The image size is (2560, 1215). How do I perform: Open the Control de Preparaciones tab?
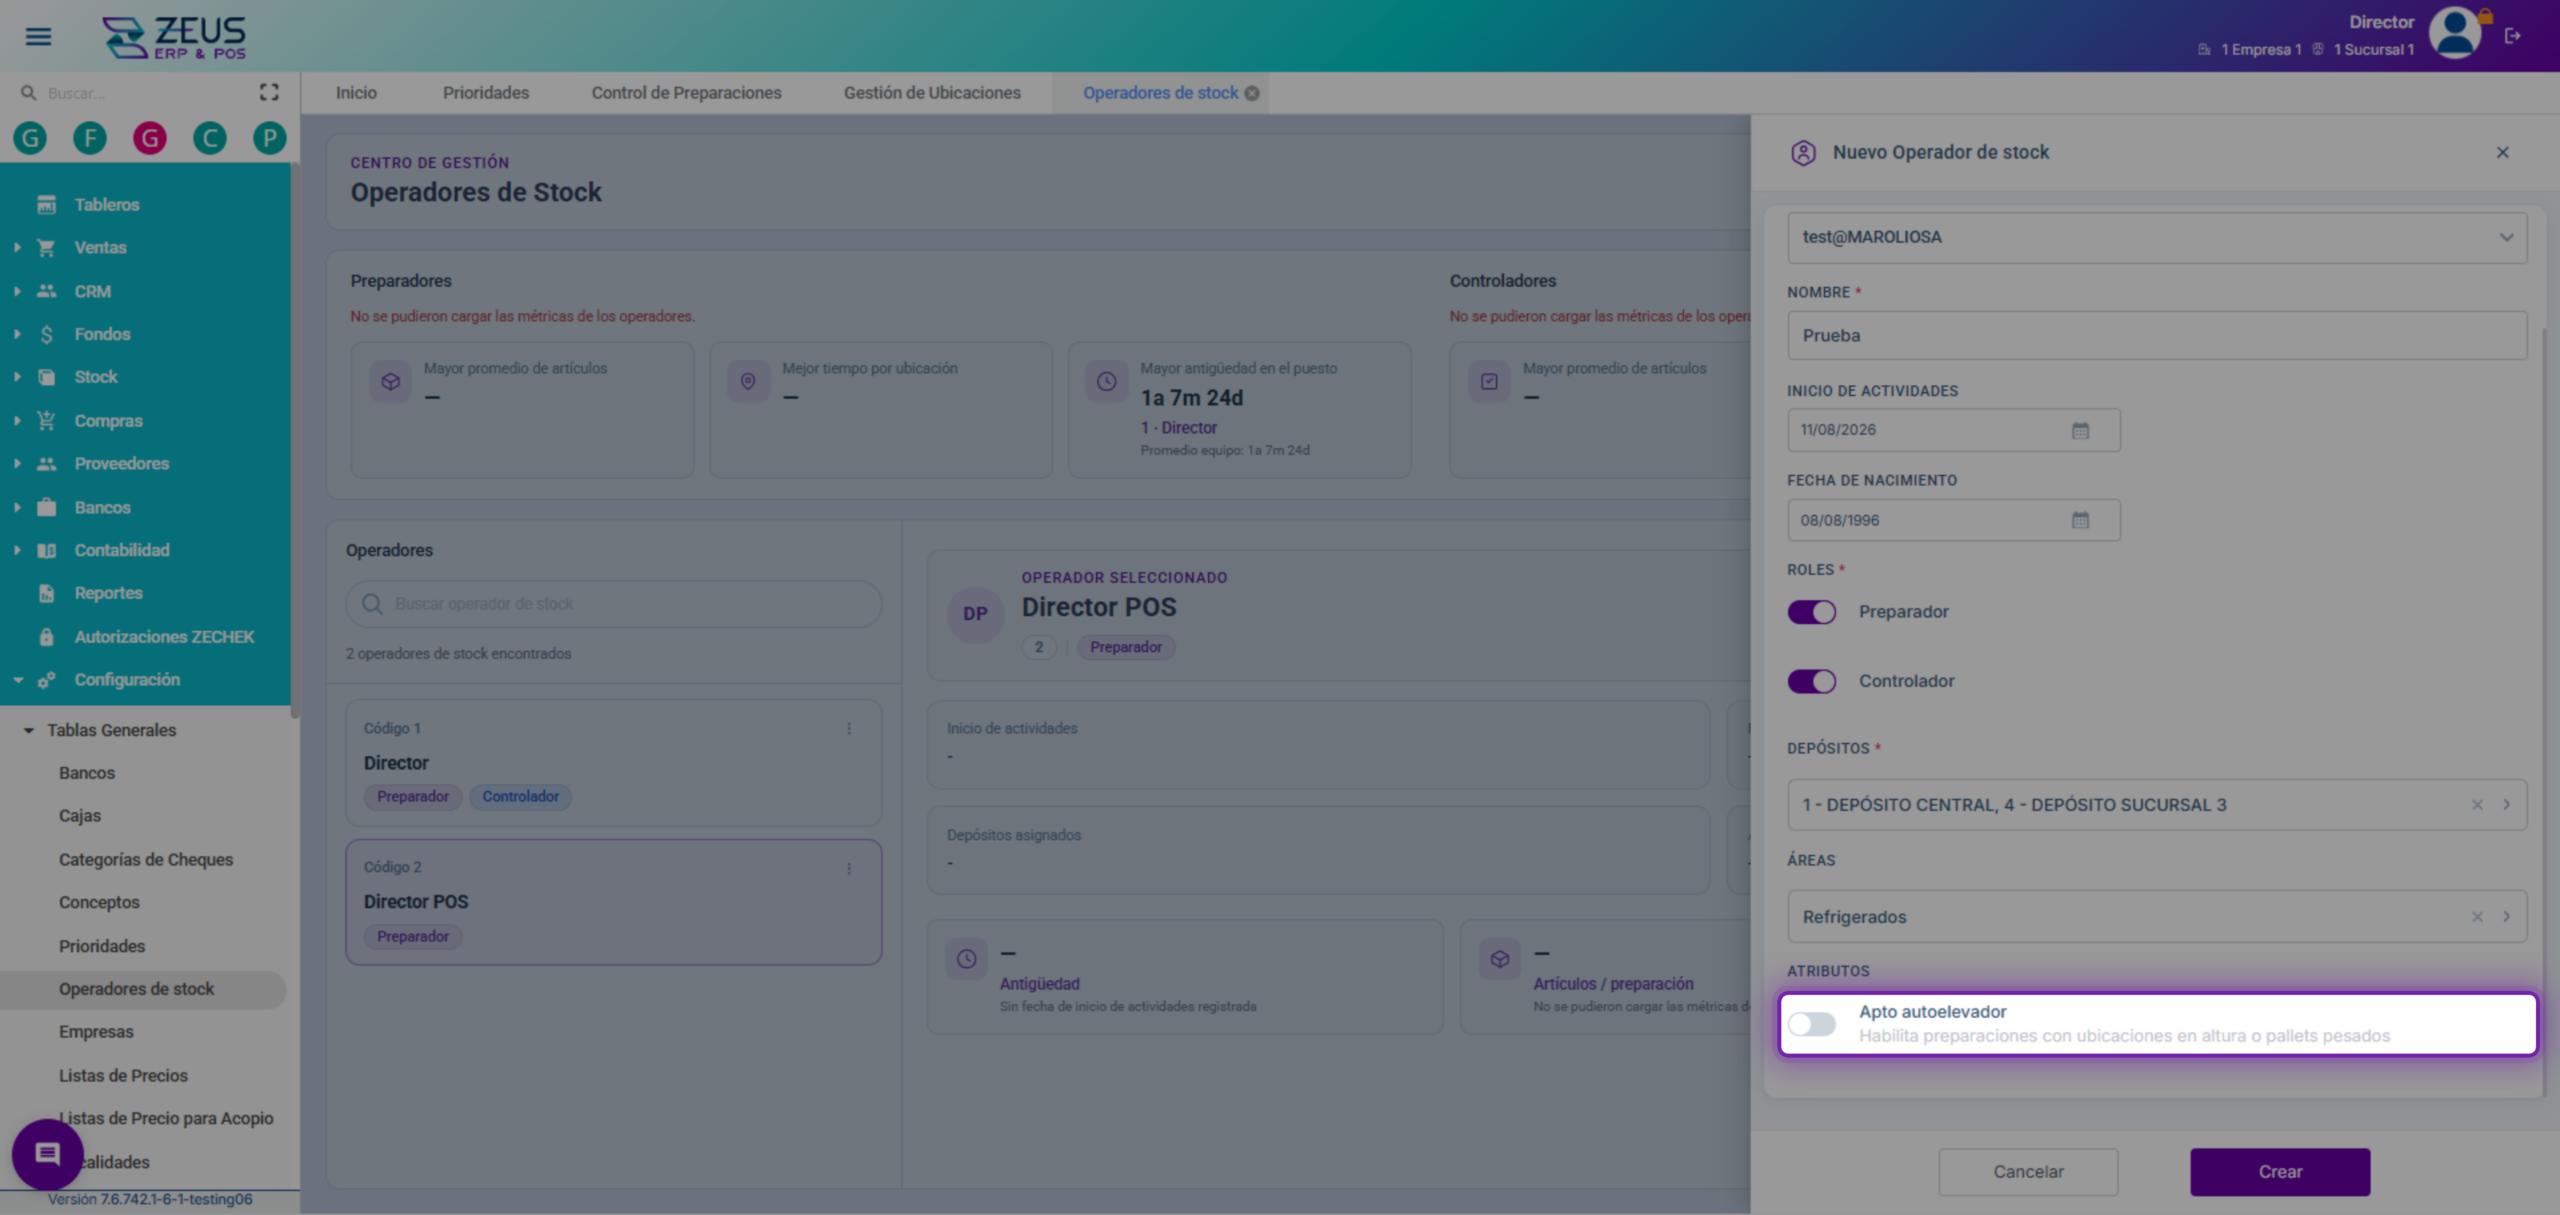pyautogui.click(x=686, y=93)
